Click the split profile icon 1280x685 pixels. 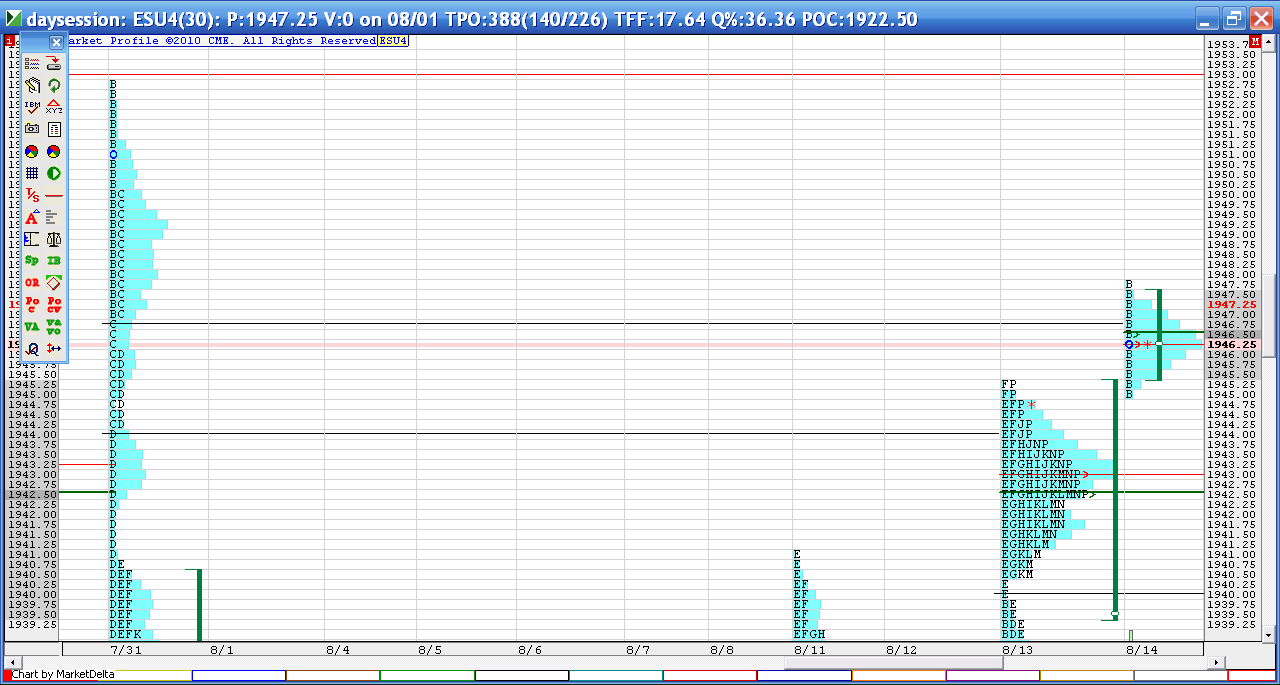tap(32, 239)
